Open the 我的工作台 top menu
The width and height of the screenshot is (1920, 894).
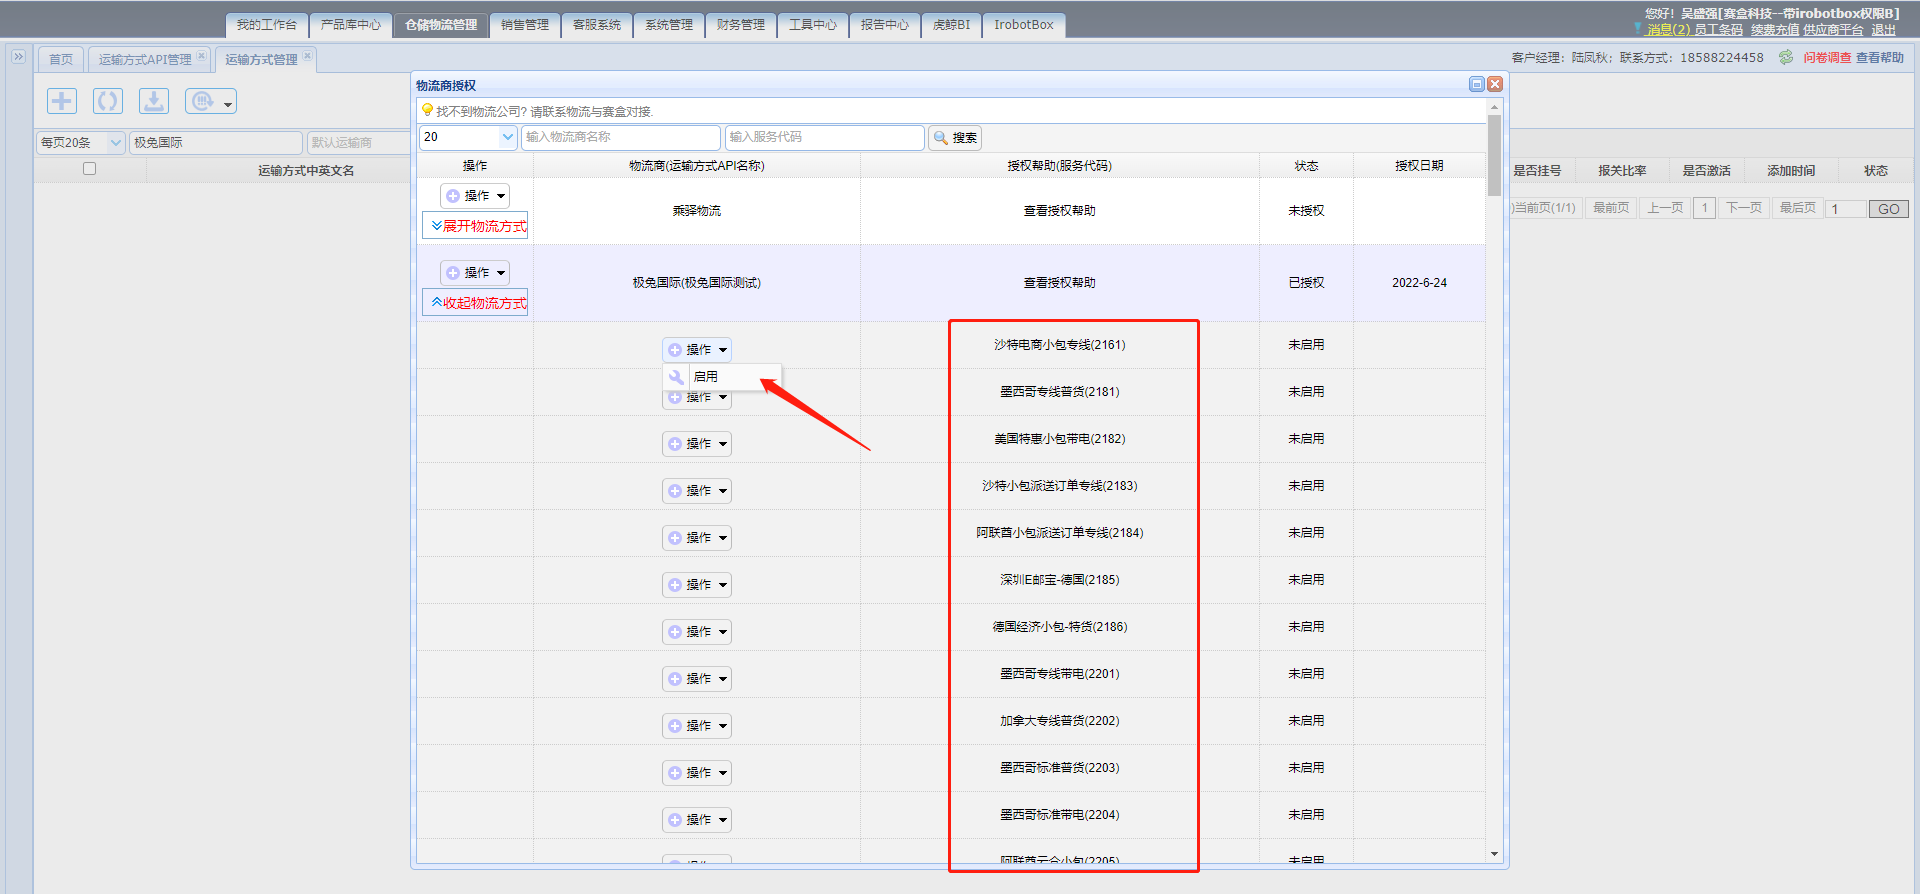[267, 25]
